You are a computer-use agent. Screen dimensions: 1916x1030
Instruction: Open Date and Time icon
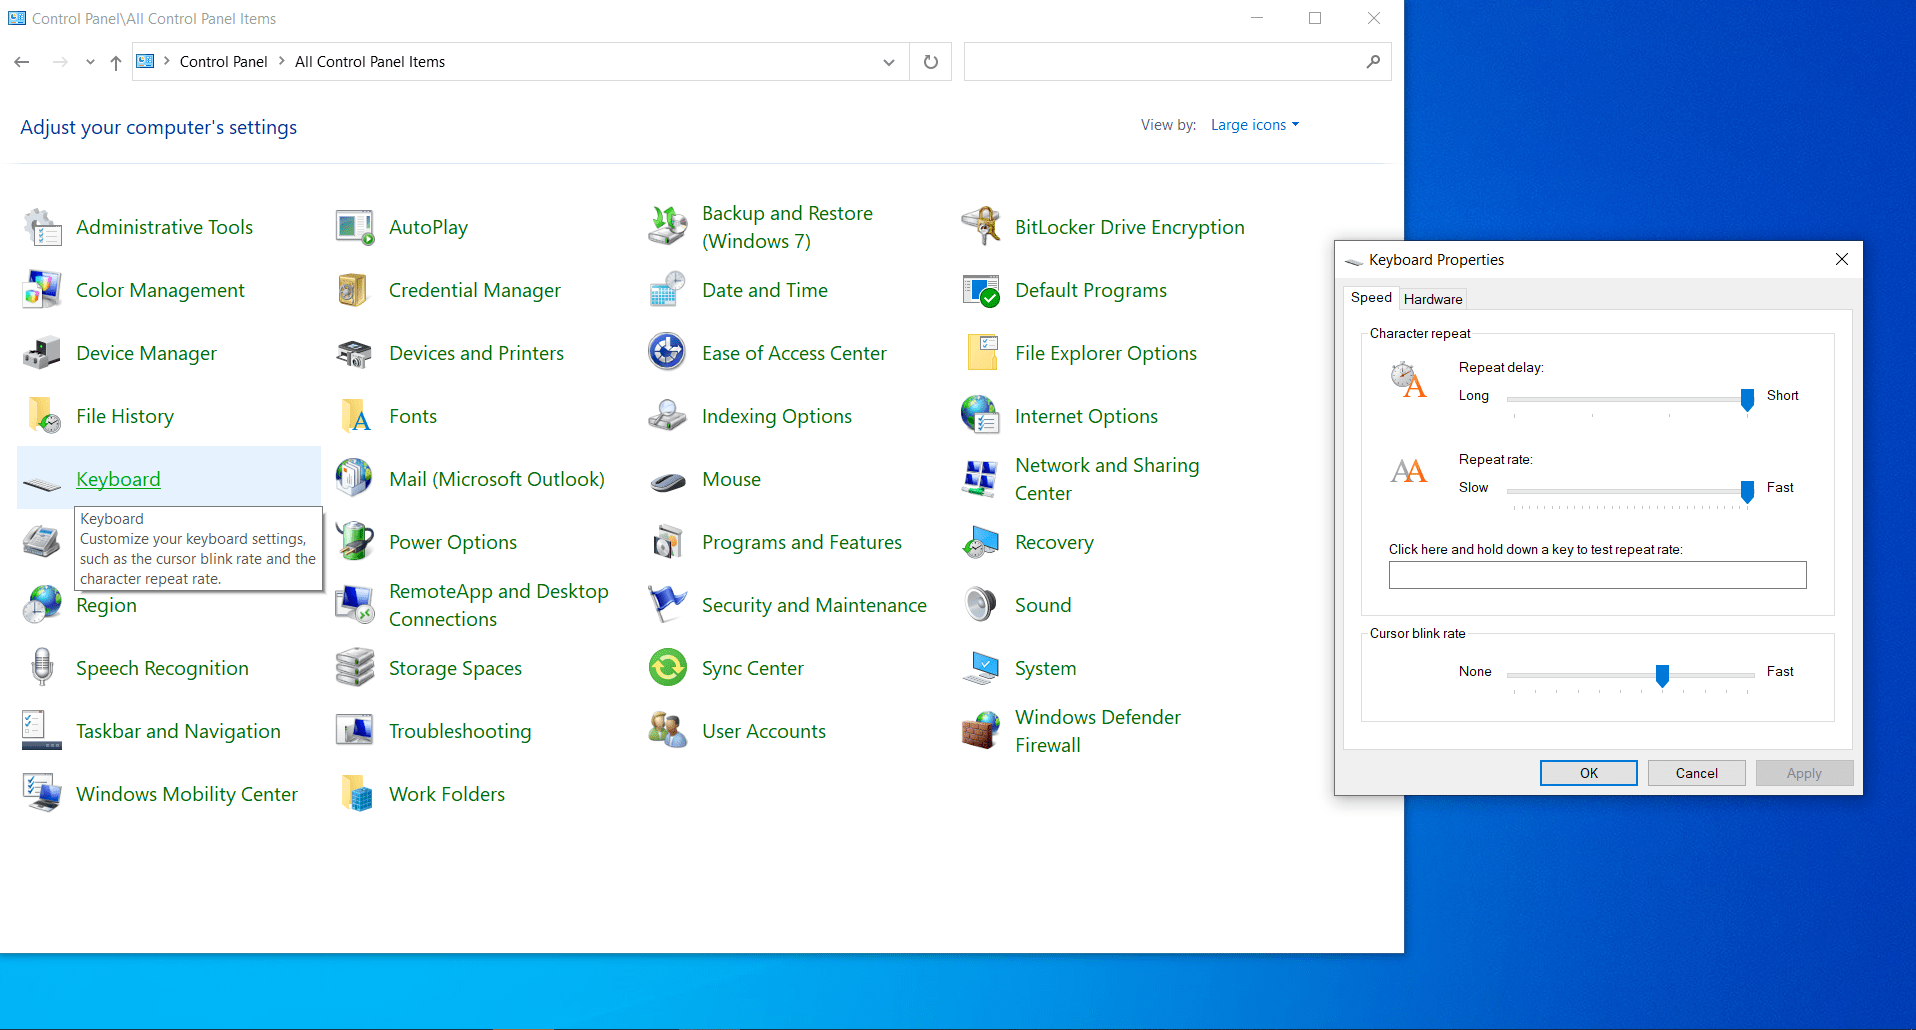click(668, 291)
